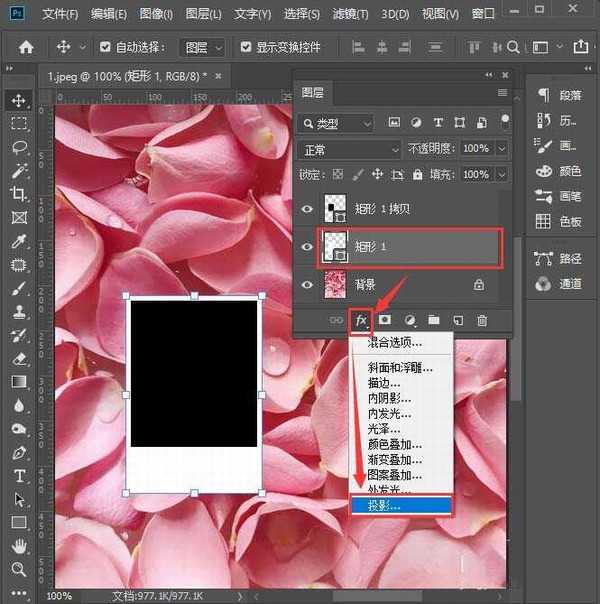
Task: Hide the 背景 layer
Action: (x=307, y=285)
